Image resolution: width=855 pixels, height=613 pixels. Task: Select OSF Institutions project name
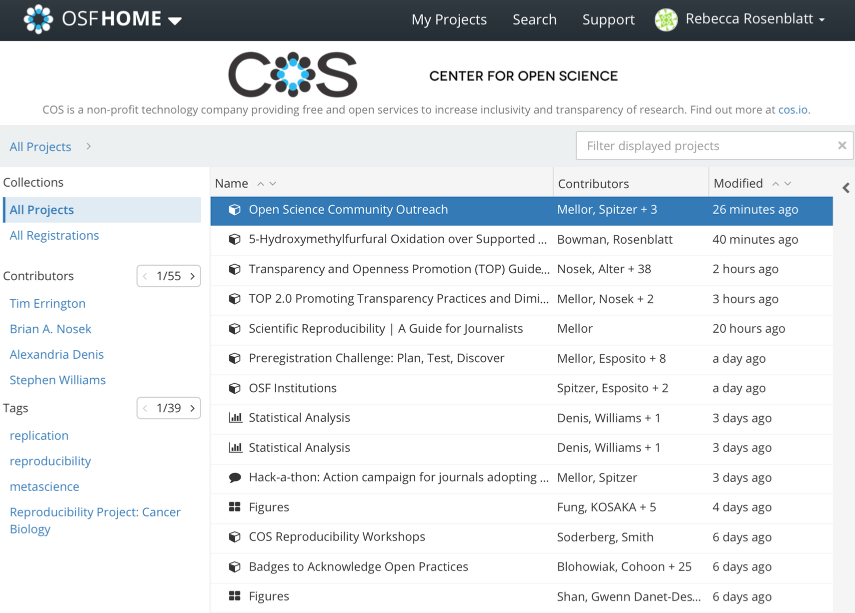pos(293,388)
